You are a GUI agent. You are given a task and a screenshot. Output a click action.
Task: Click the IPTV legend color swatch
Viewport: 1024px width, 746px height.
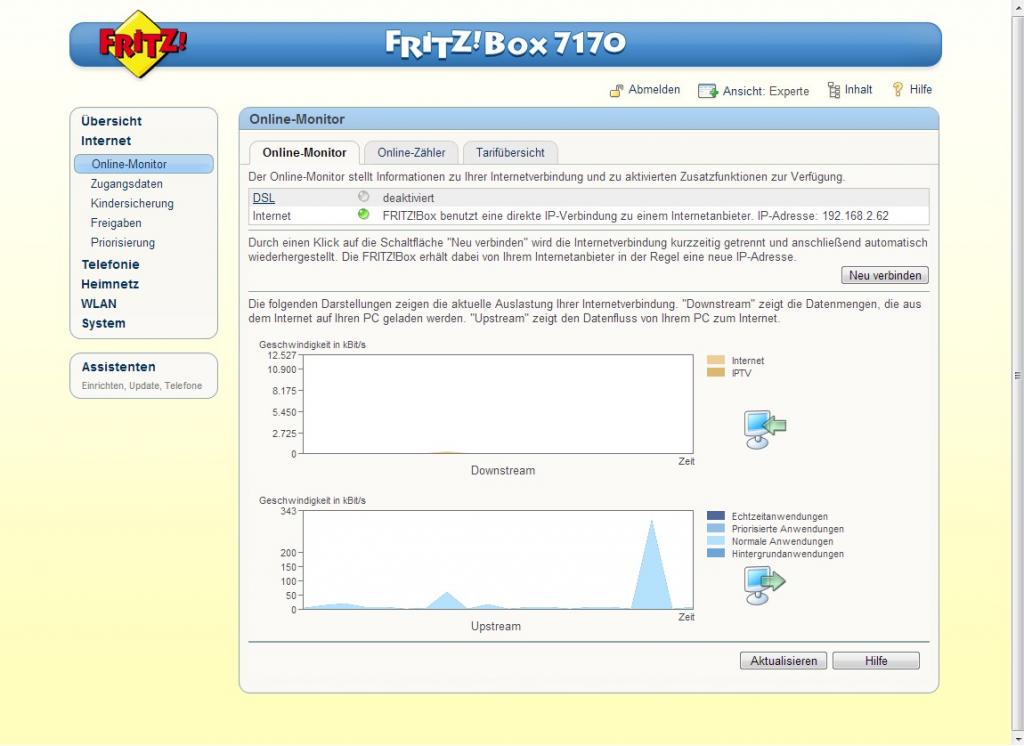tap(716, 372)
